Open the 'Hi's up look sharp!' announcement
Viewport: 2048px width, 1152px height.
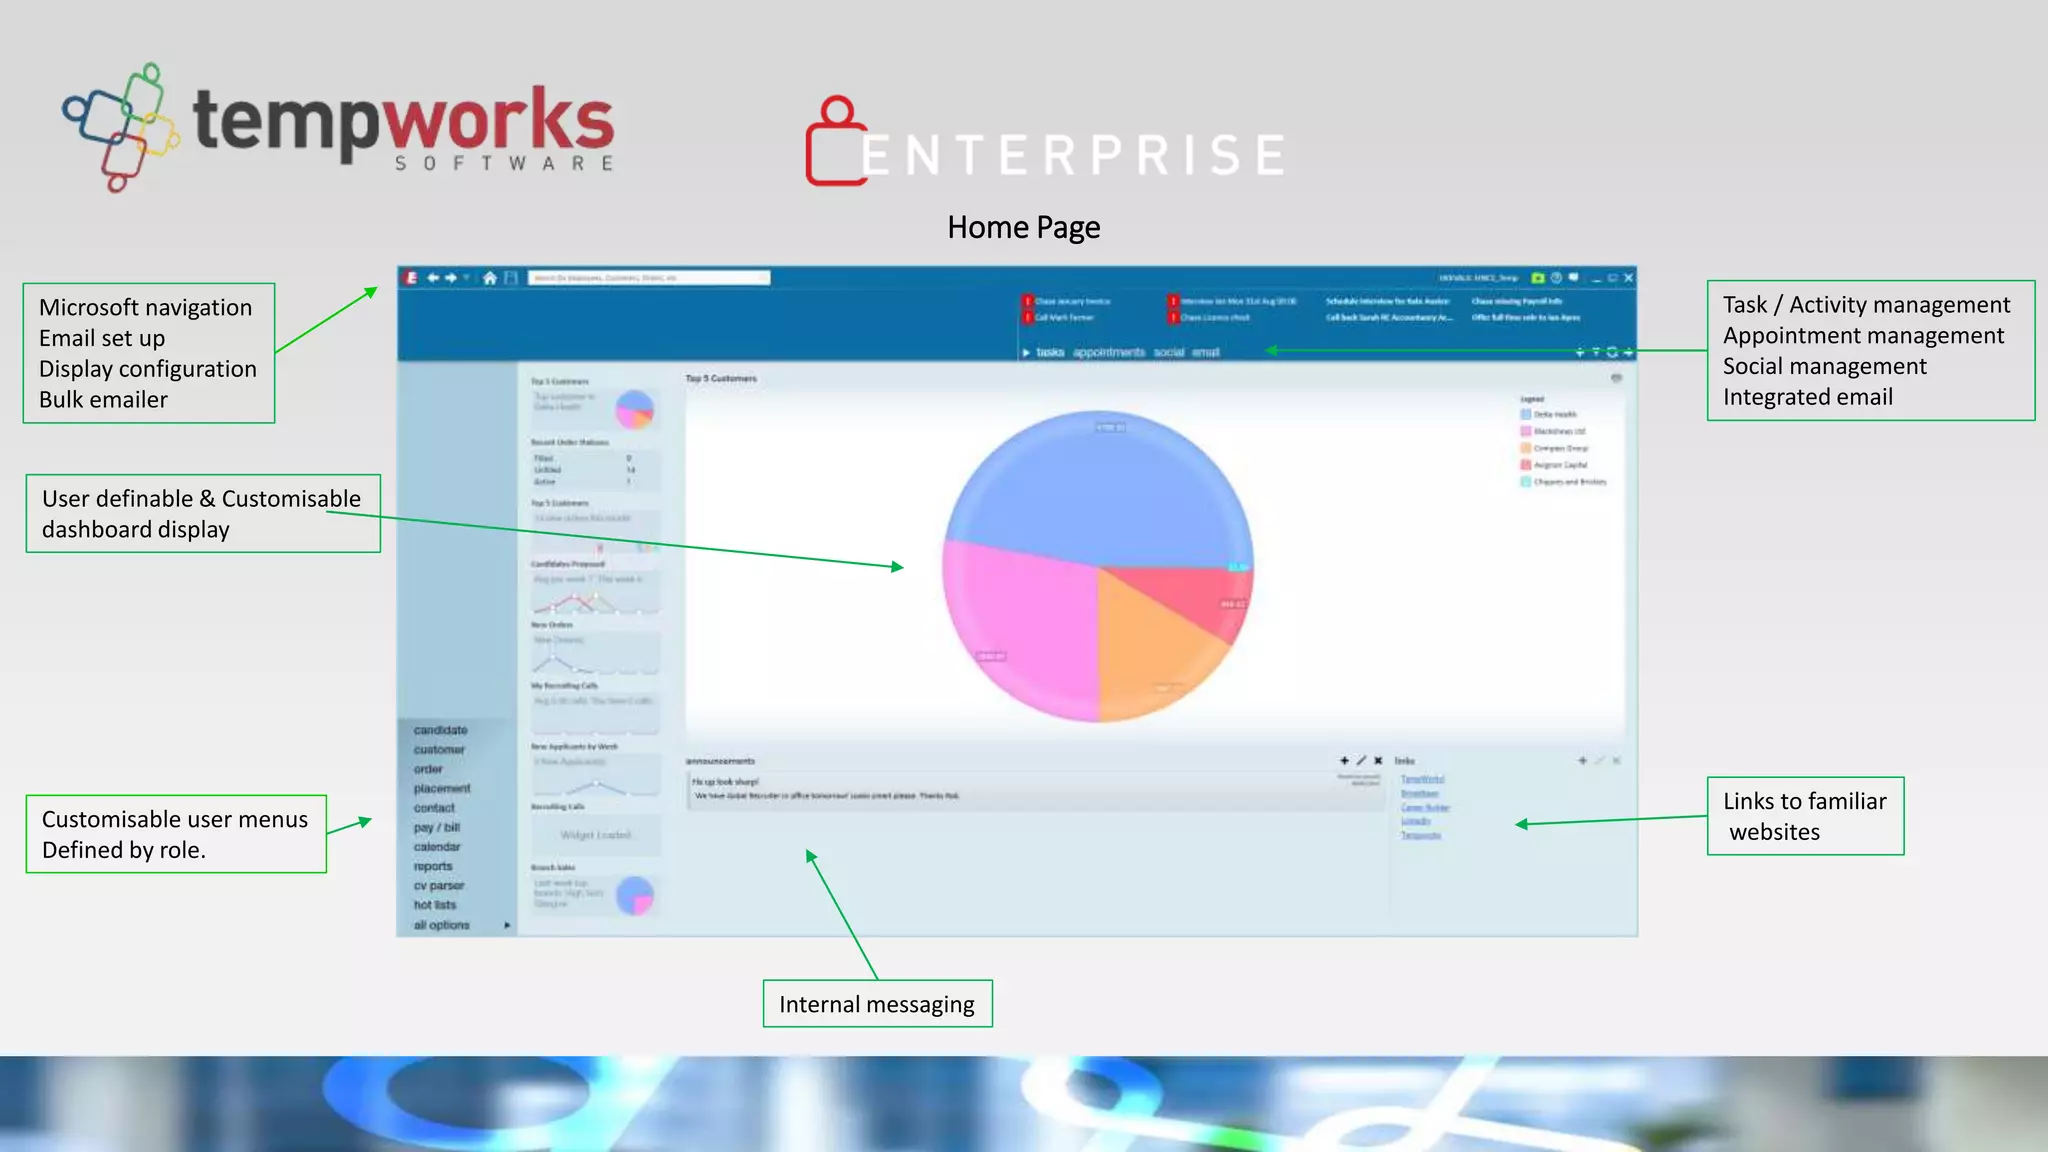(1035, 789)
